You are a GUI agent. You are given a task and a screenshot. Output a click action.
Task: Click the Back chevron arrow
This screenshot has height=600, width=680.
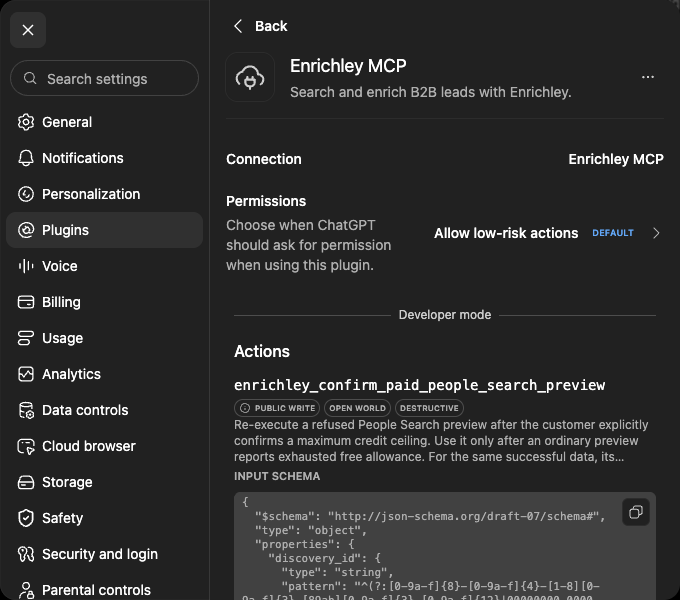point(238,26)
